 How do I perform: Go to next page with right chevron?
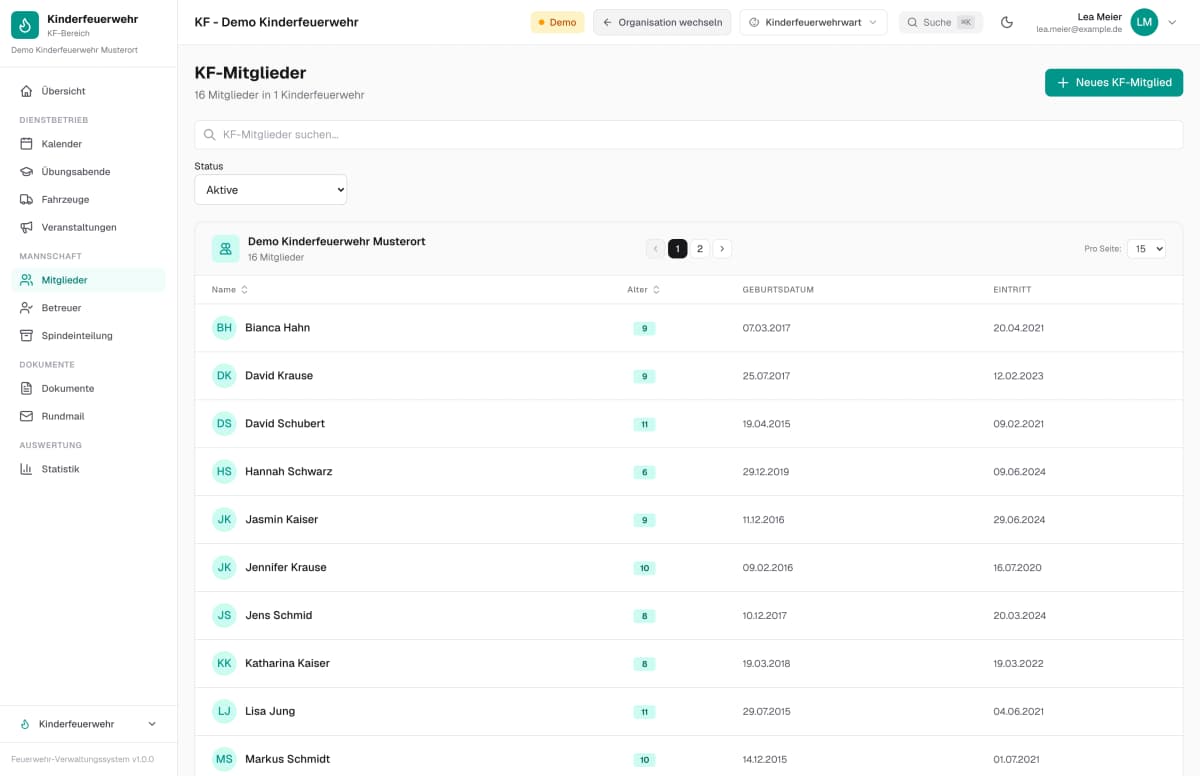click(722, 249)
